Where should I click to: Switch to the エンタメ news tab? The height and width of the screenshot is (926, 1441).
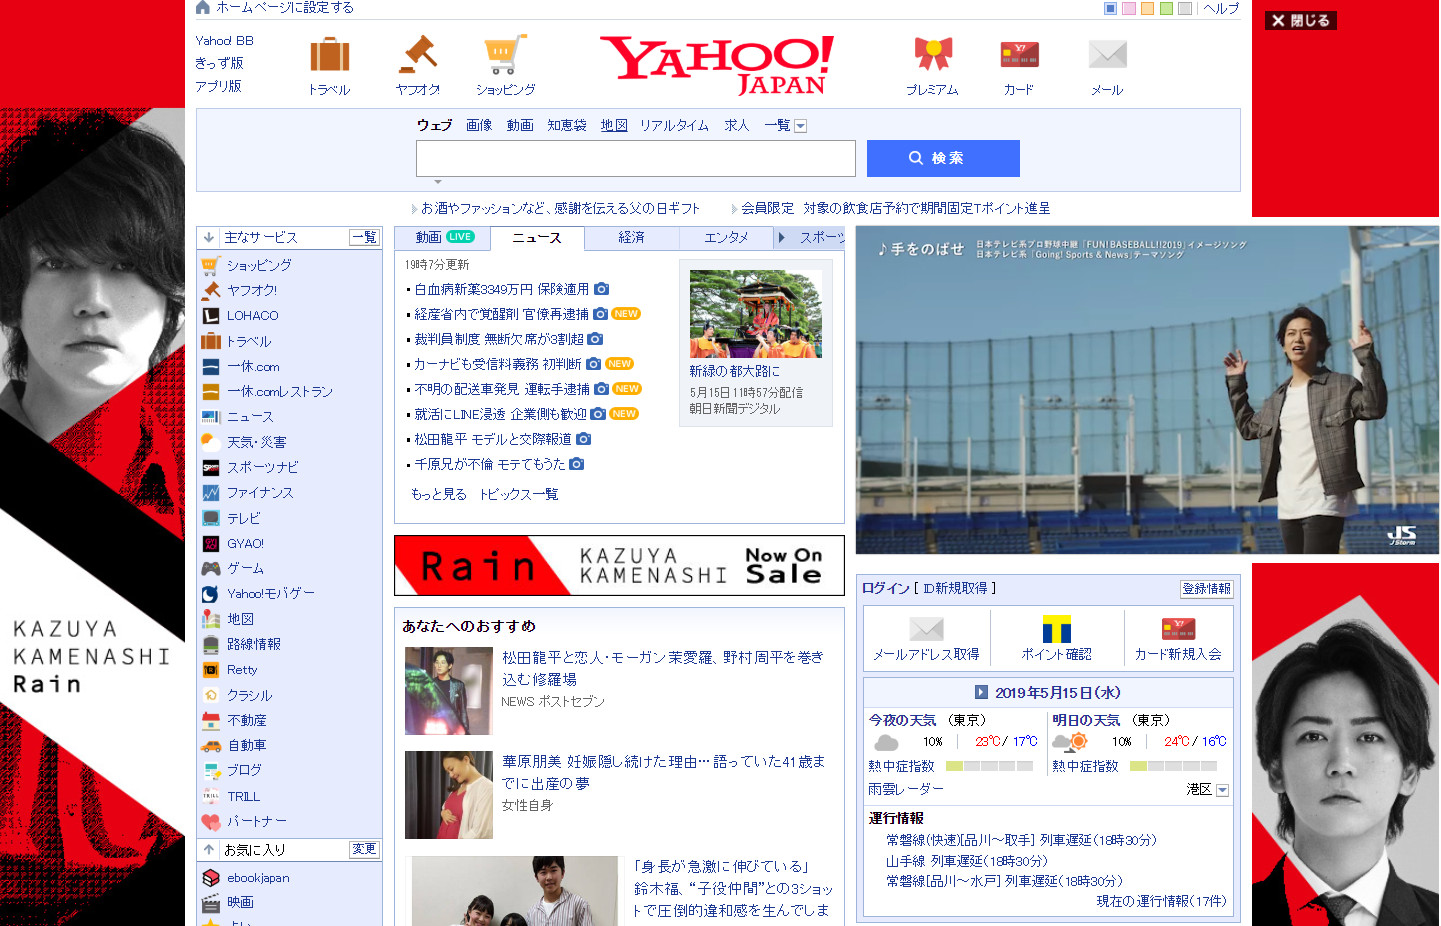(x=726, y=237)
